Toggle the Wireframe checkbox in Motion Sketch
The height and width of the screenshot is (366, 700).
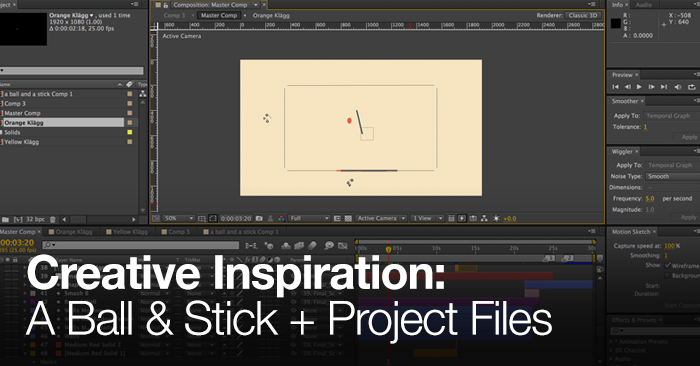[x=668, y=265]
